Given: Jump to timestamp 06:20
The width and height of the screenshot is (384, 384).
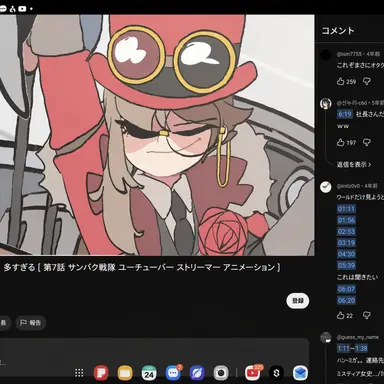Looking at the screenshot, I should pyautogui.click(x=346, y=300).
